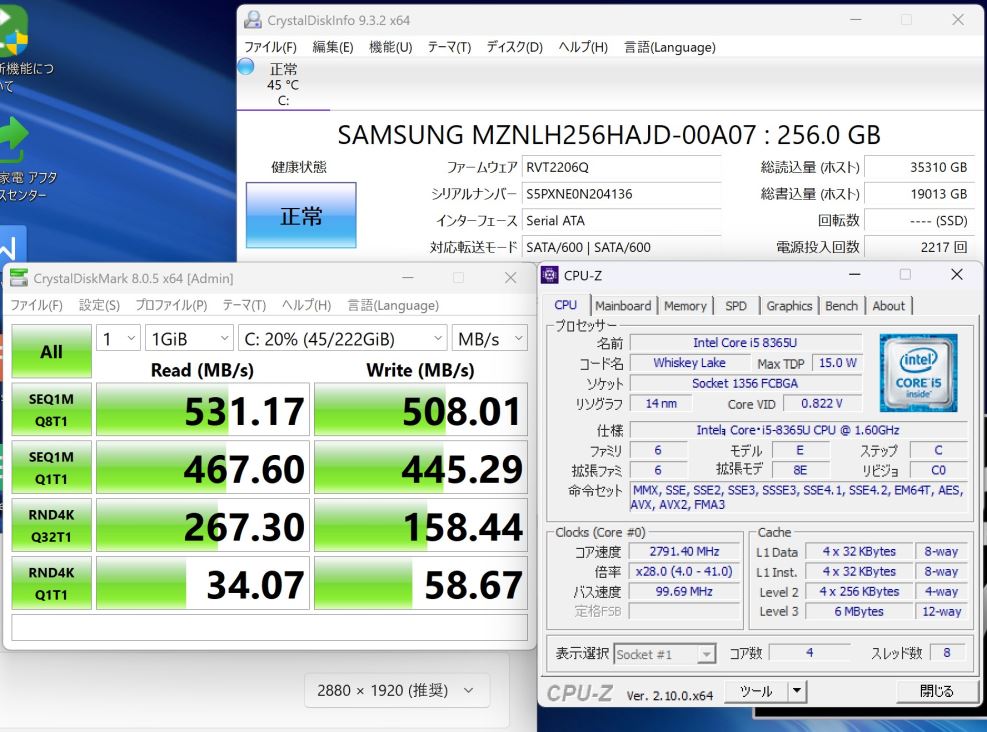
Task: Open ファイル(F) menu in CrystalDiskMark
Action: coord(37,305)
